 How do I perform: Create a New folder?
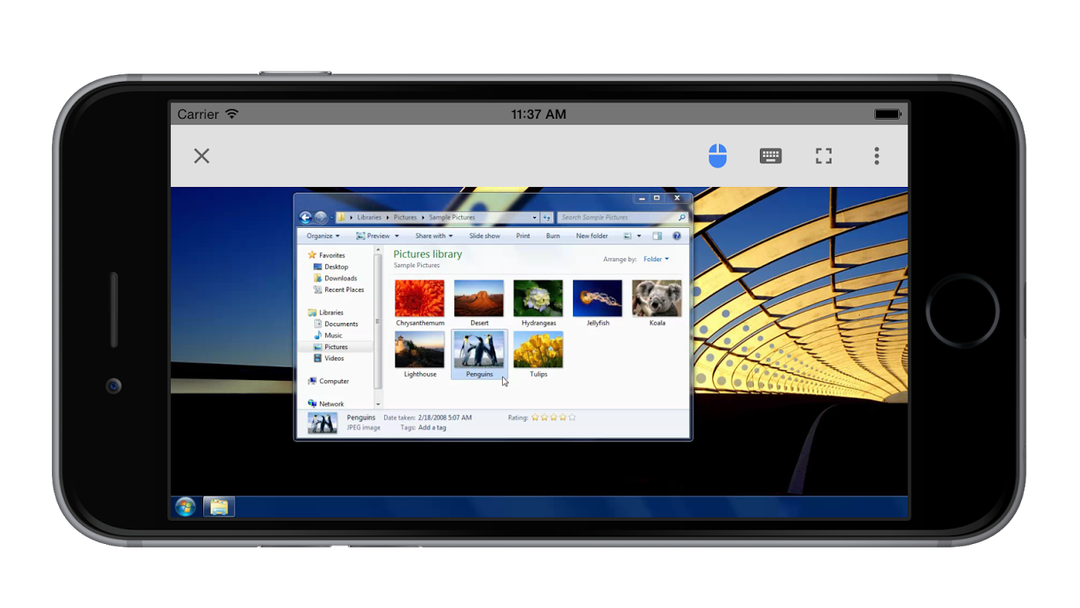[592, 235]
